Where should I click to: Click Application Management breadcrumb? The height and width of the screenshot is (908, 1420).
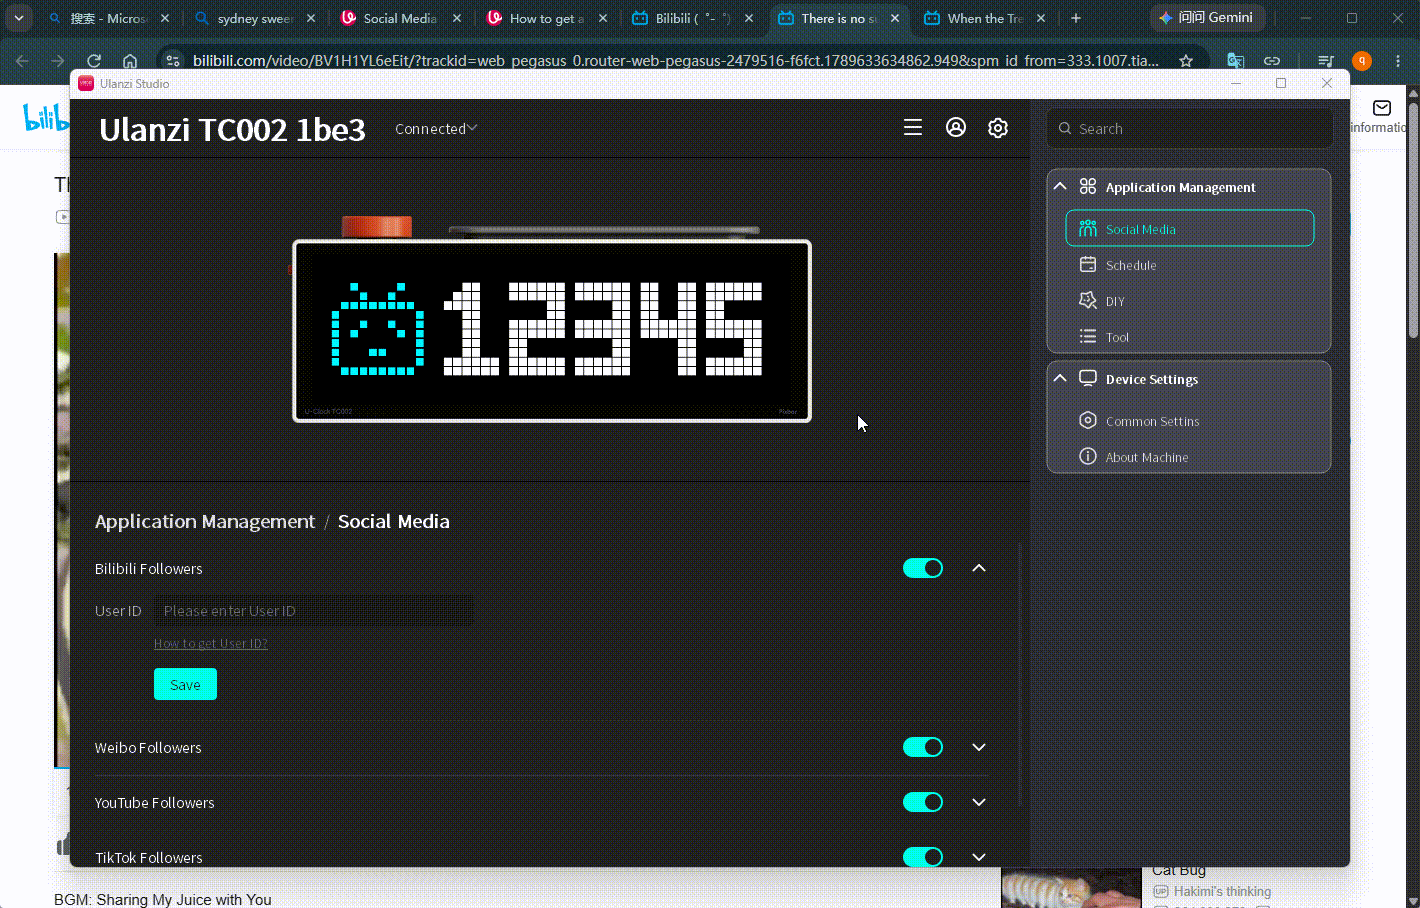coord(205,521)
